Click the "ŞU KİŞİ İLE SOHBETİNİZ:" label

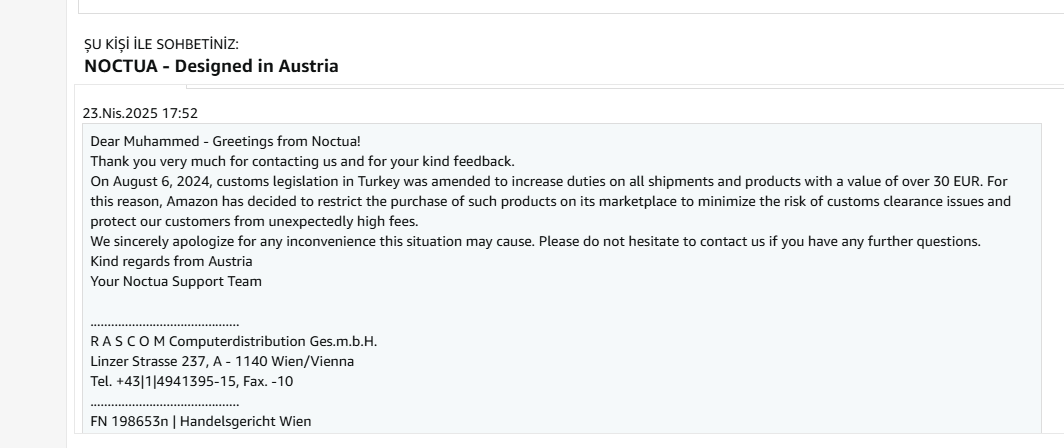pyautogui.click(x=161, y=44)
